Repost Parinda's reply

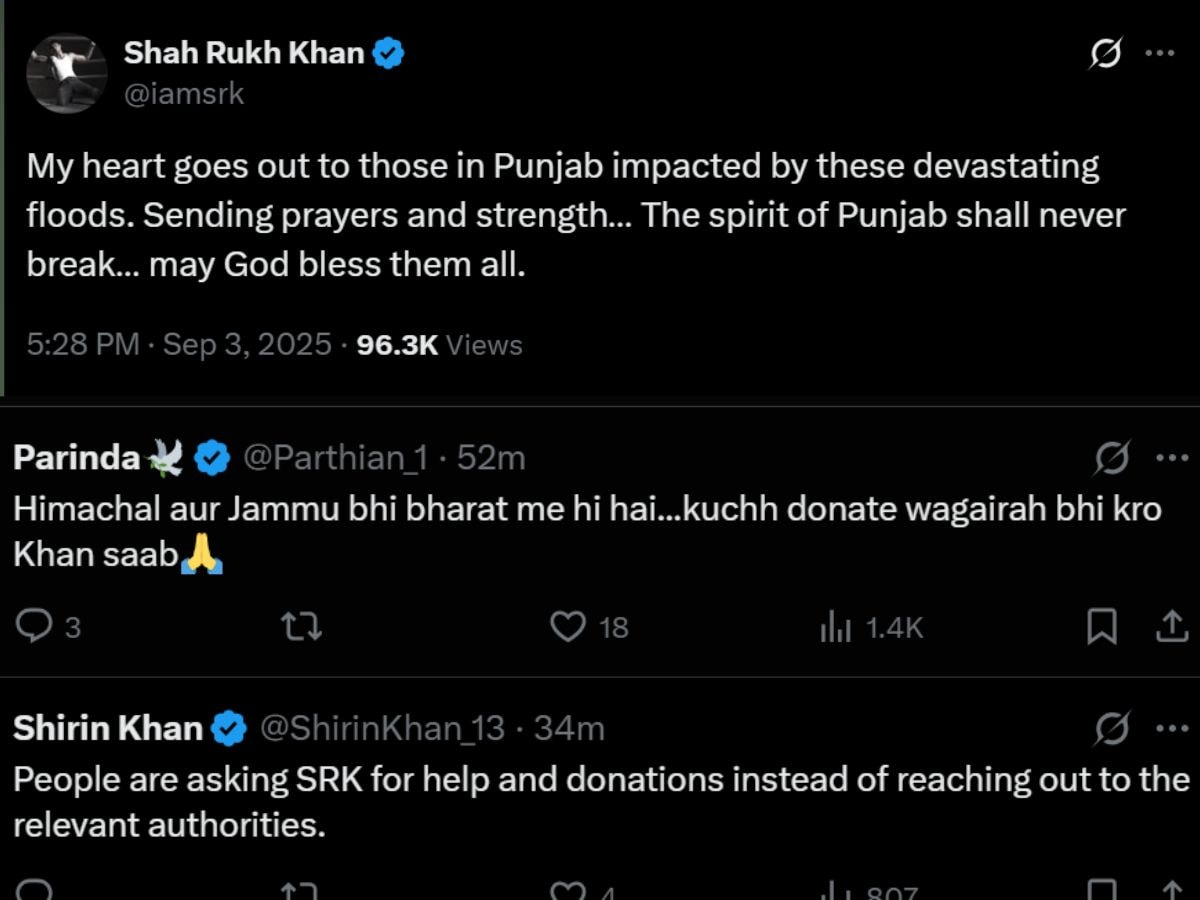(301, 627)
